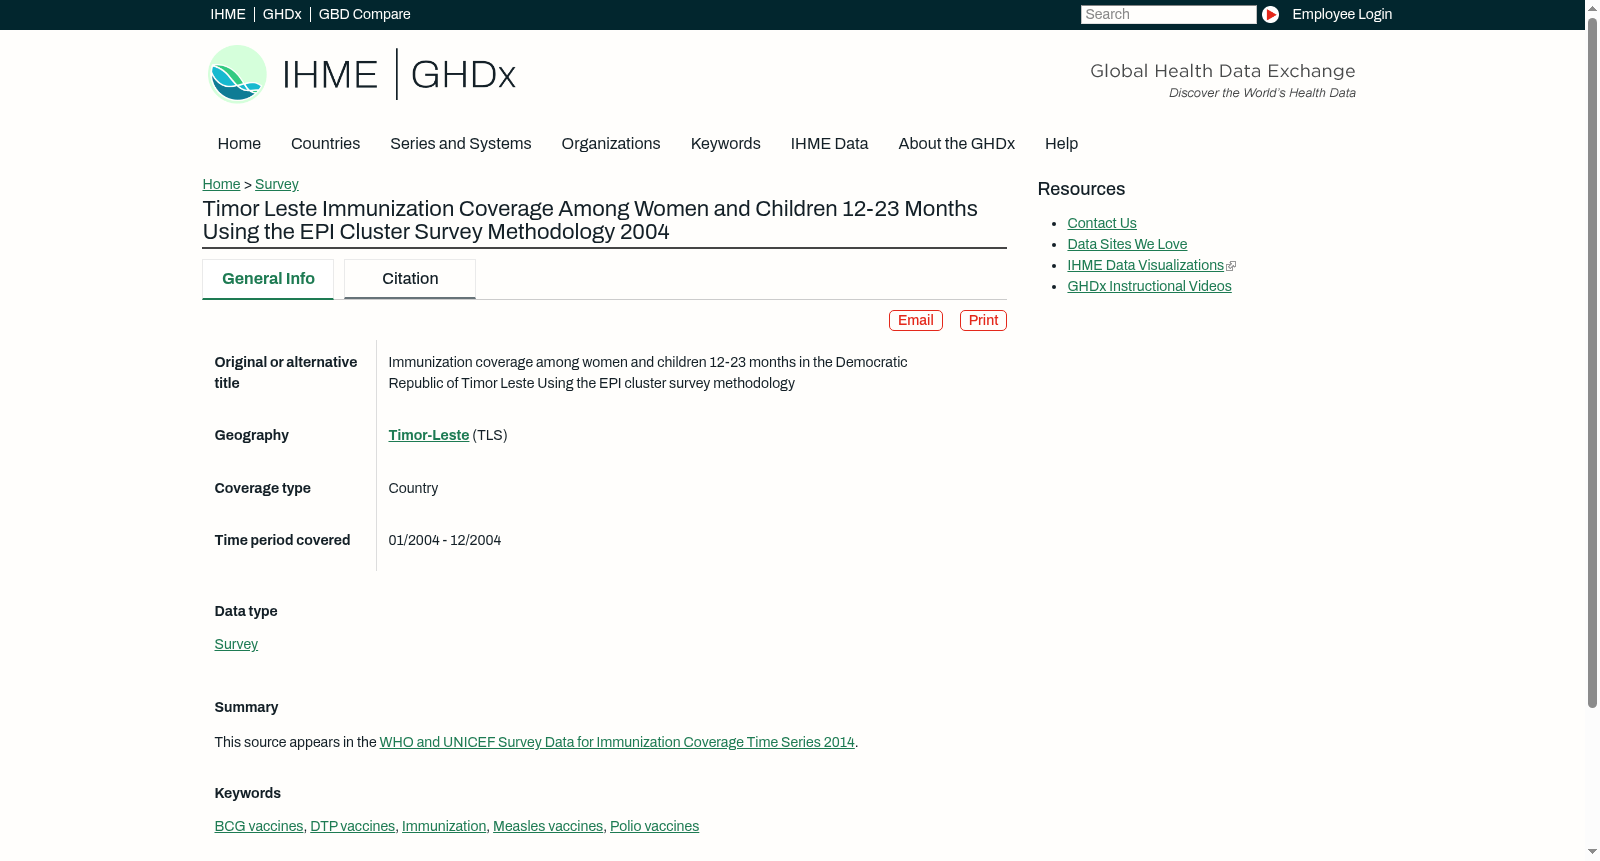Click the "Resources" heading
This screenshot has width=1600, height=861.
(1081, 189)
